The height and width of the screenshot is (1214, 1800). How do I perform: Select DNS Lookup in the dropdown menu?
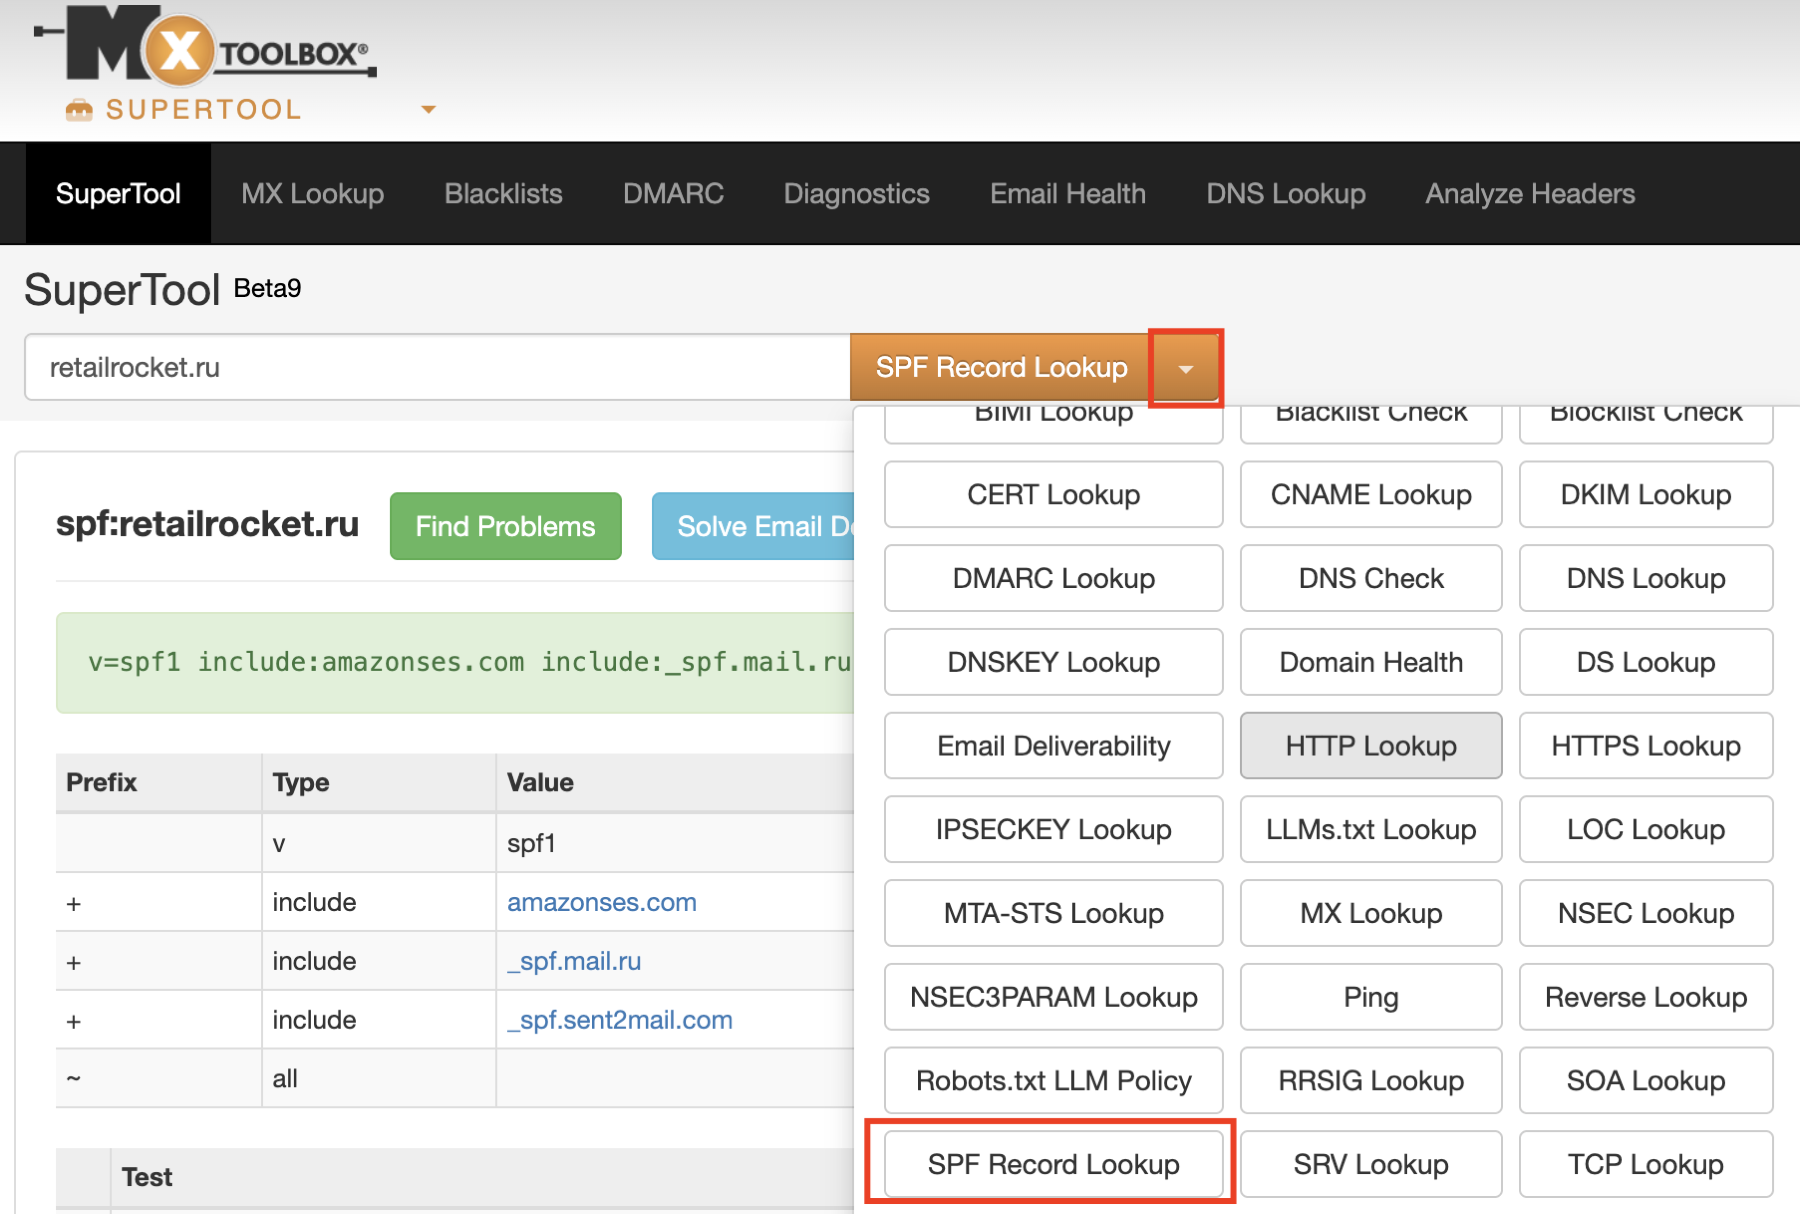(1646, 578)
